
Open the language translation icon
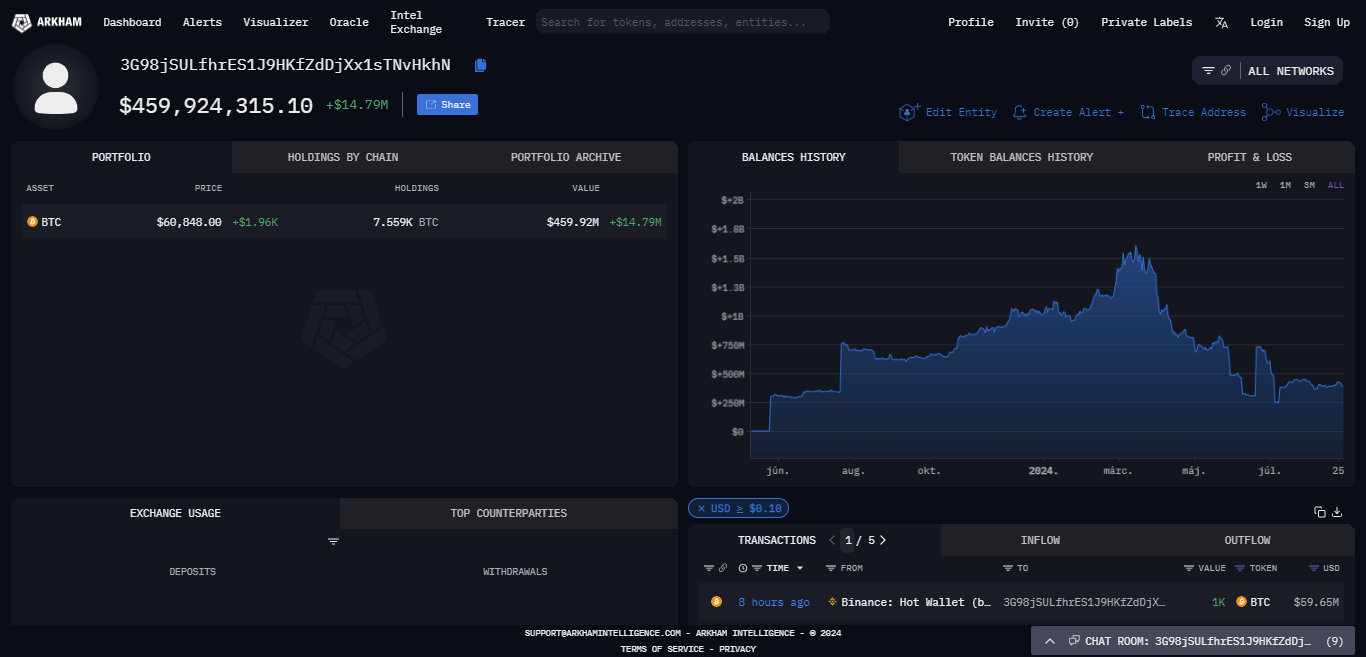1221,22
